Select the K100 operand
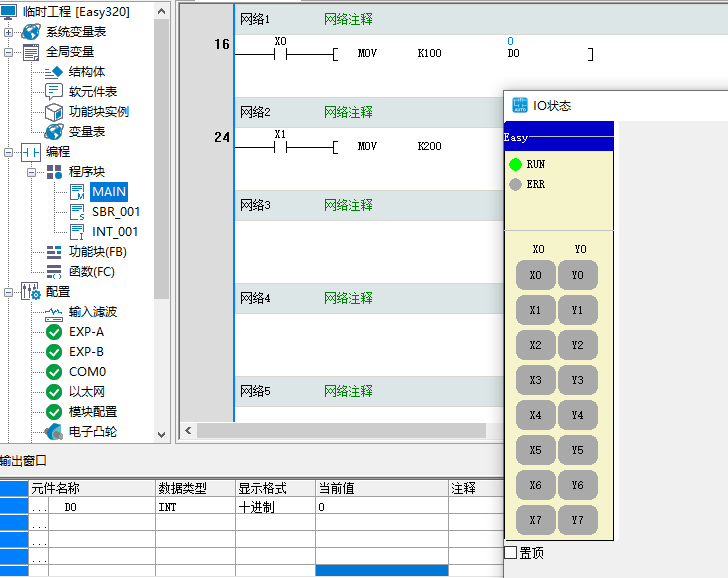Viewport: 728px width, 578px height. (x=429, y=53)
